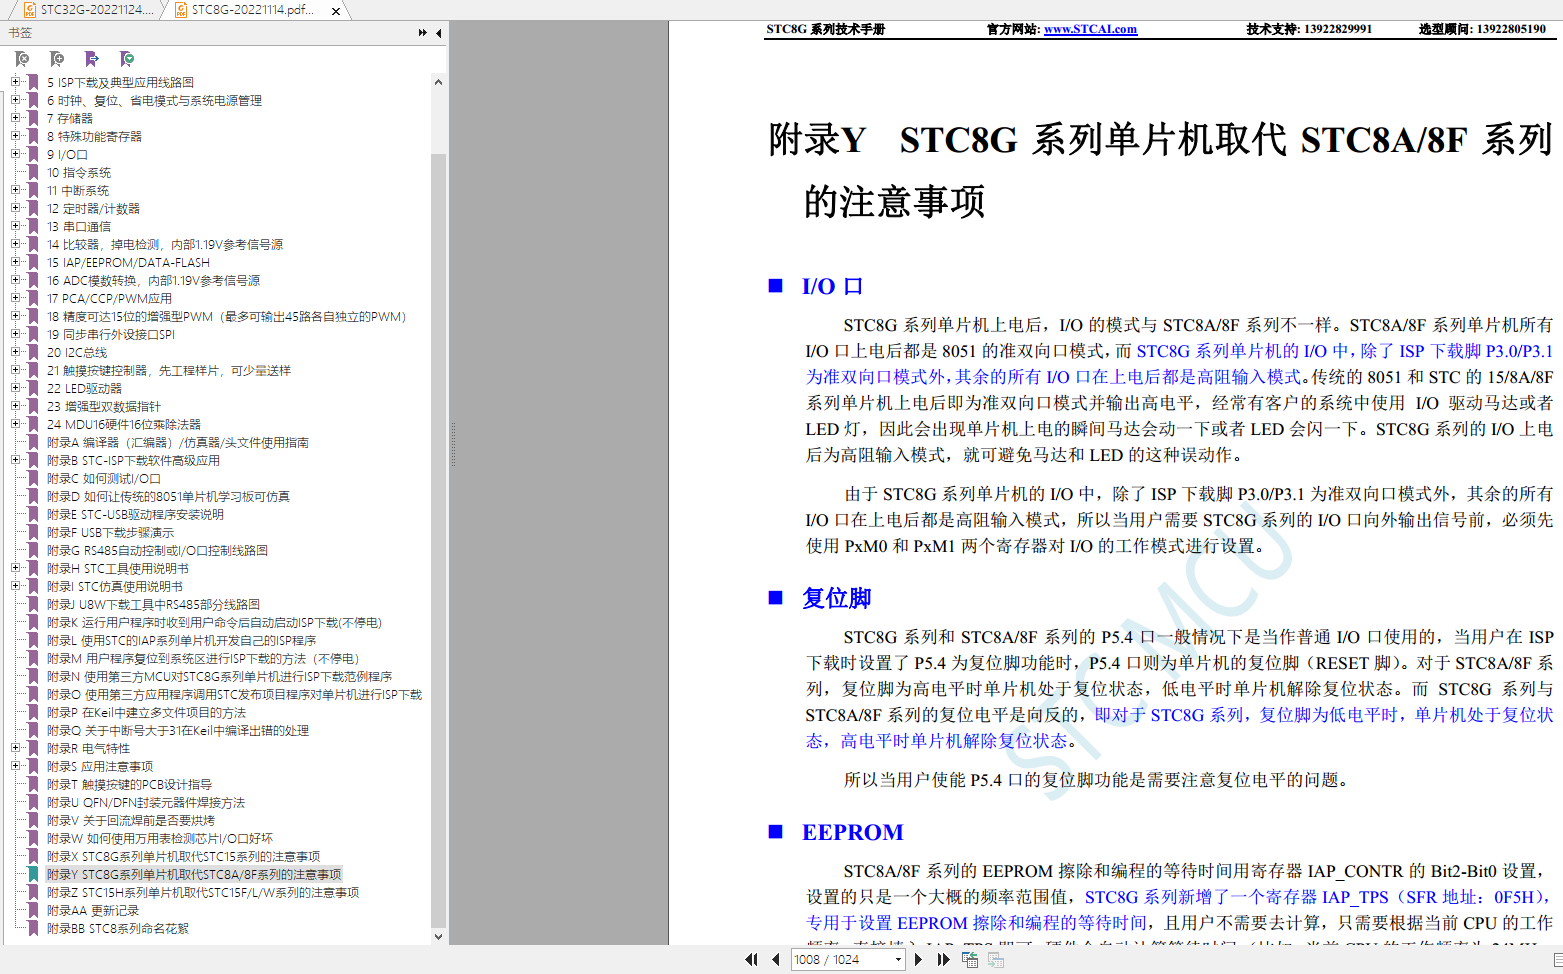
Task: Expand the 6 时钟、复位 bookmark node
Action: [15, 100]
